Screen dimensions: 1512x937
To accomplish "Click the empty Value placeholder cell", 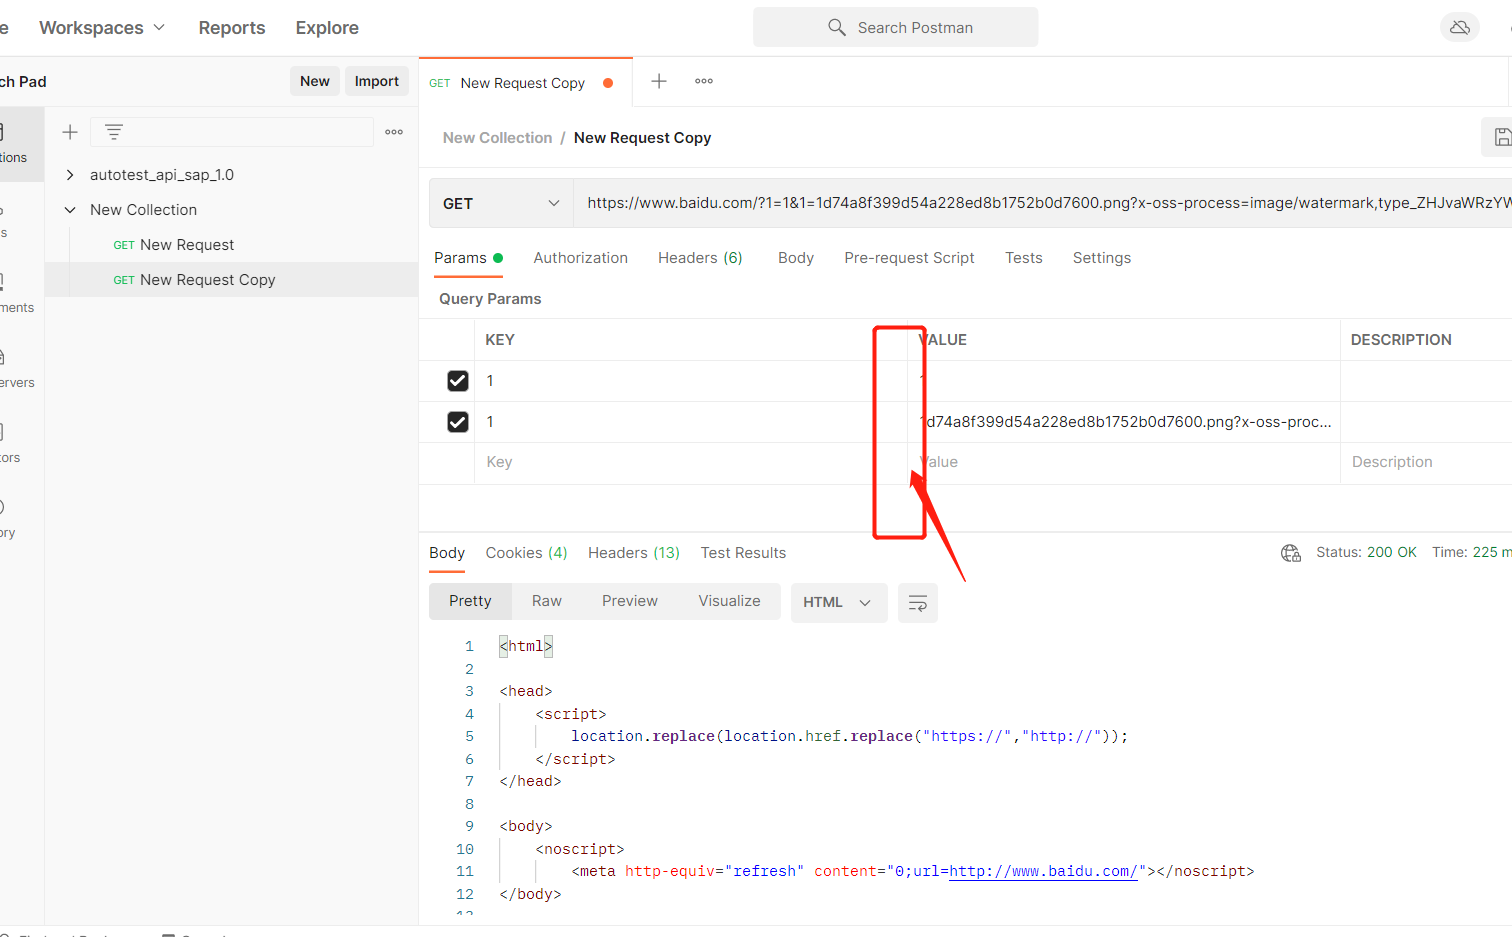I will [1124, 462].
